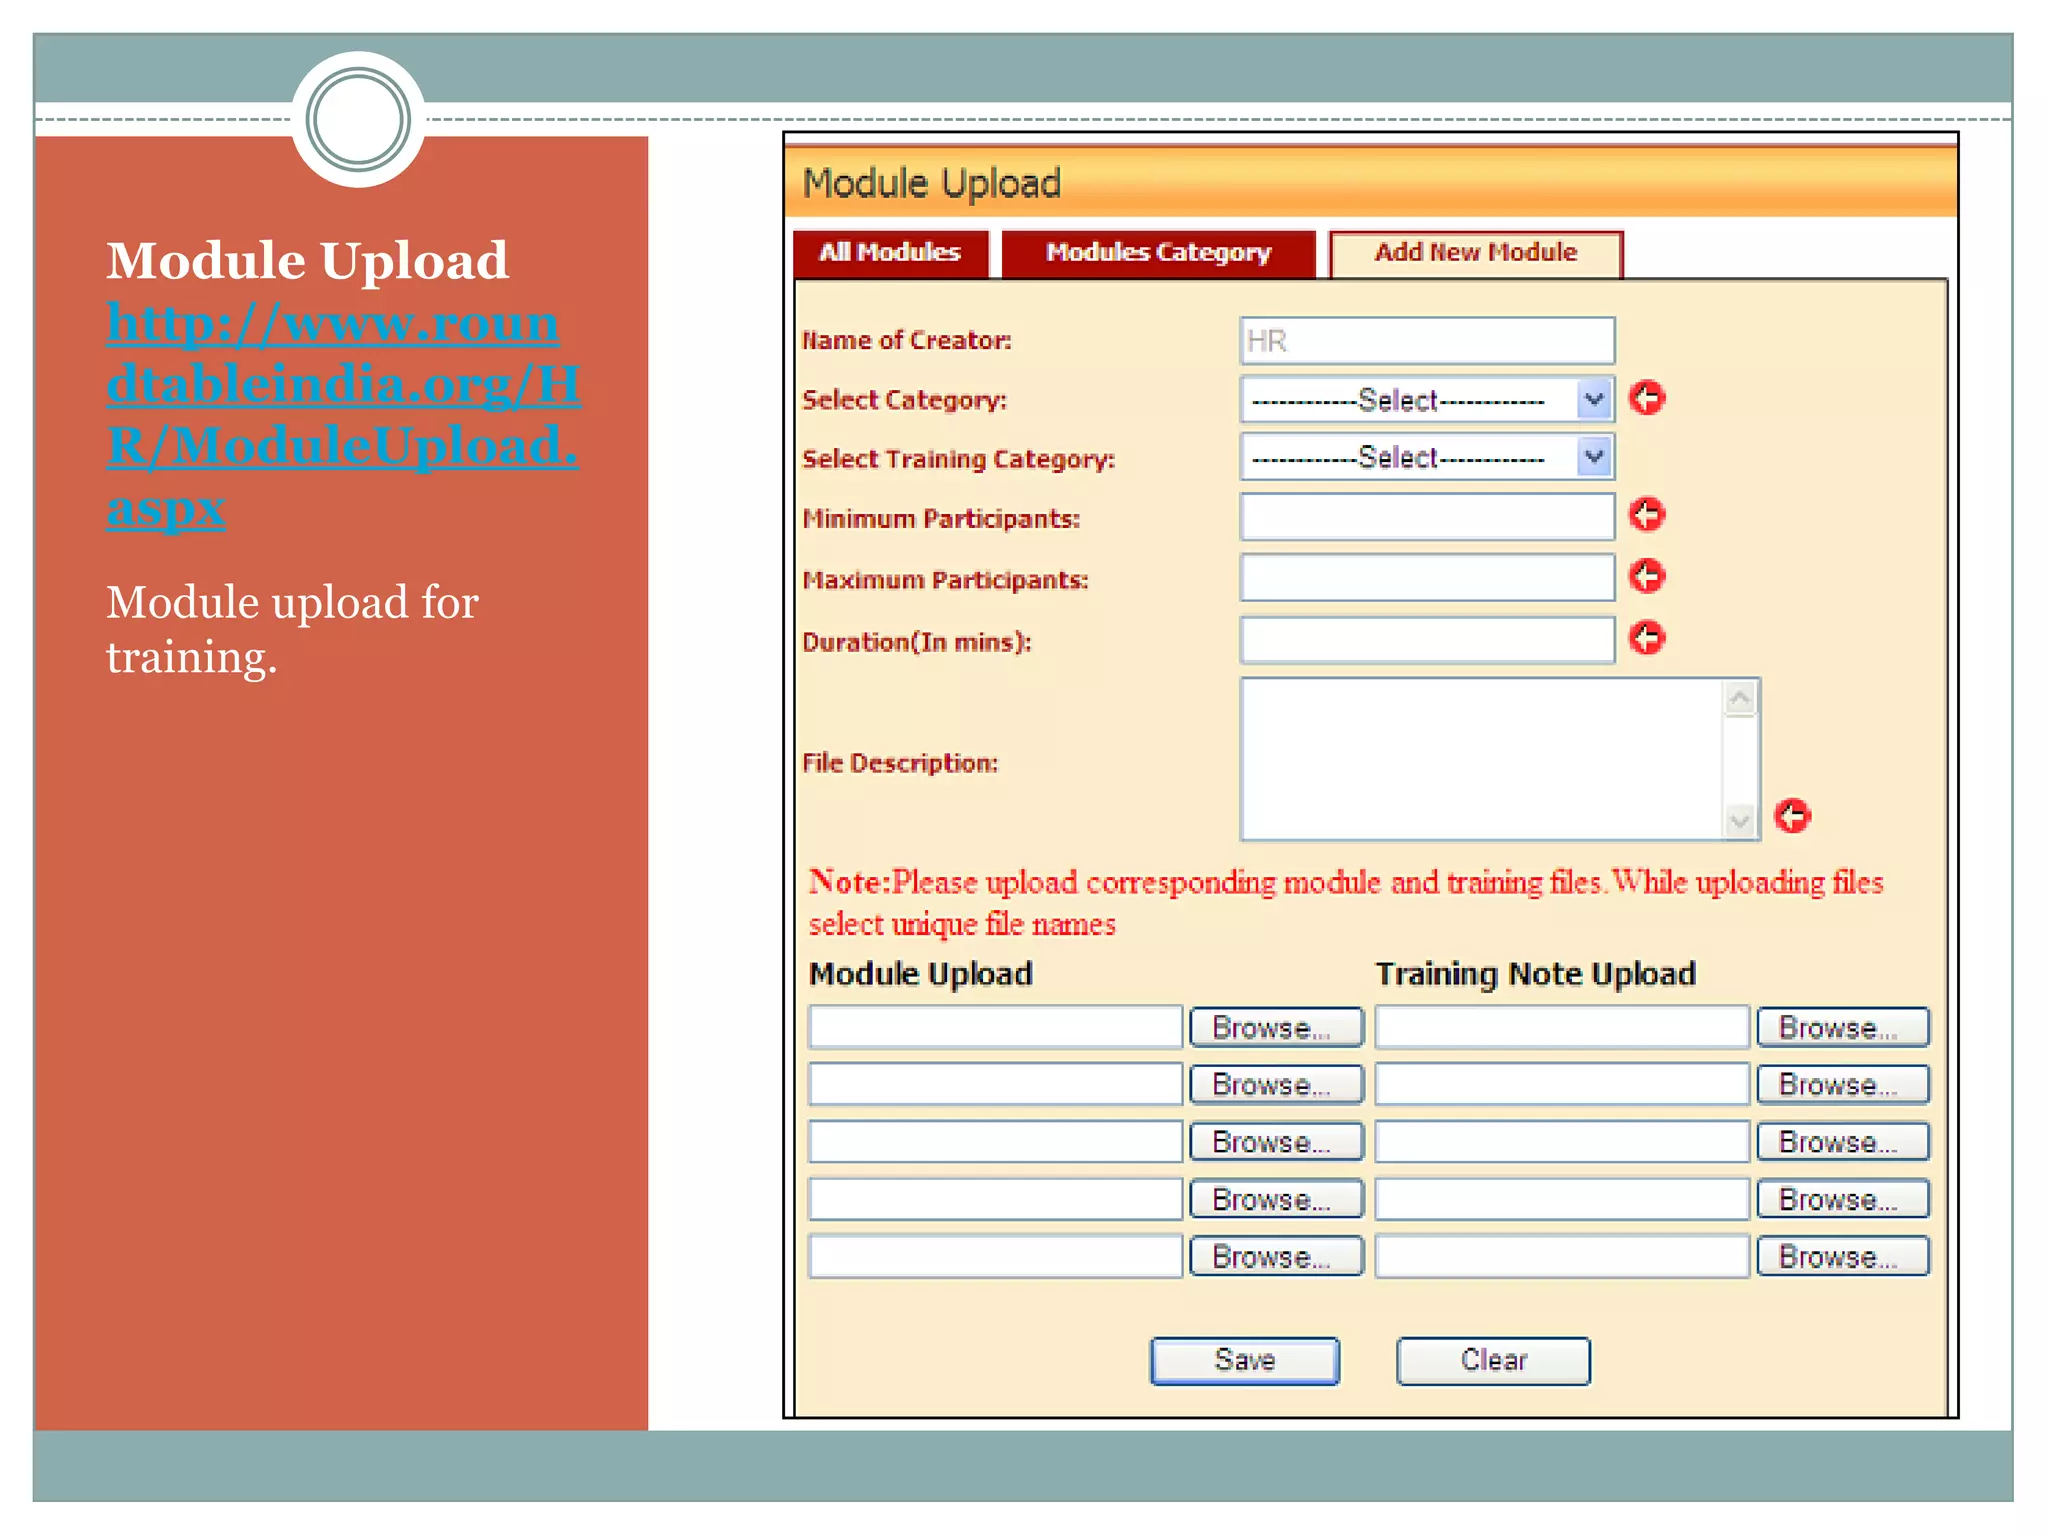Screen dimensions: 2048x1536
Task: Focus the Minimum Participants field
Action: [x=1427, y=517]
